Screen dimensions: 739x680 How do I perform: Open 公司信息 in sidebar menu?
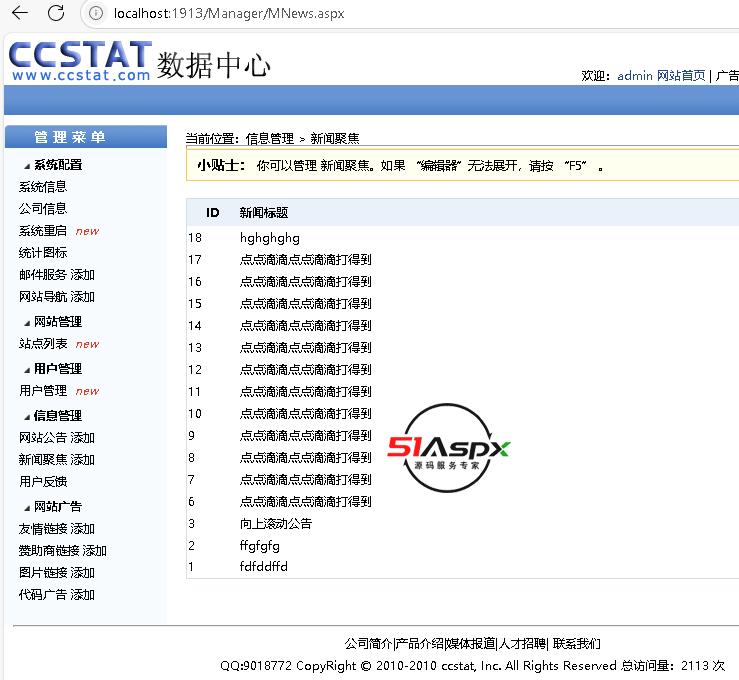[43, 209]
